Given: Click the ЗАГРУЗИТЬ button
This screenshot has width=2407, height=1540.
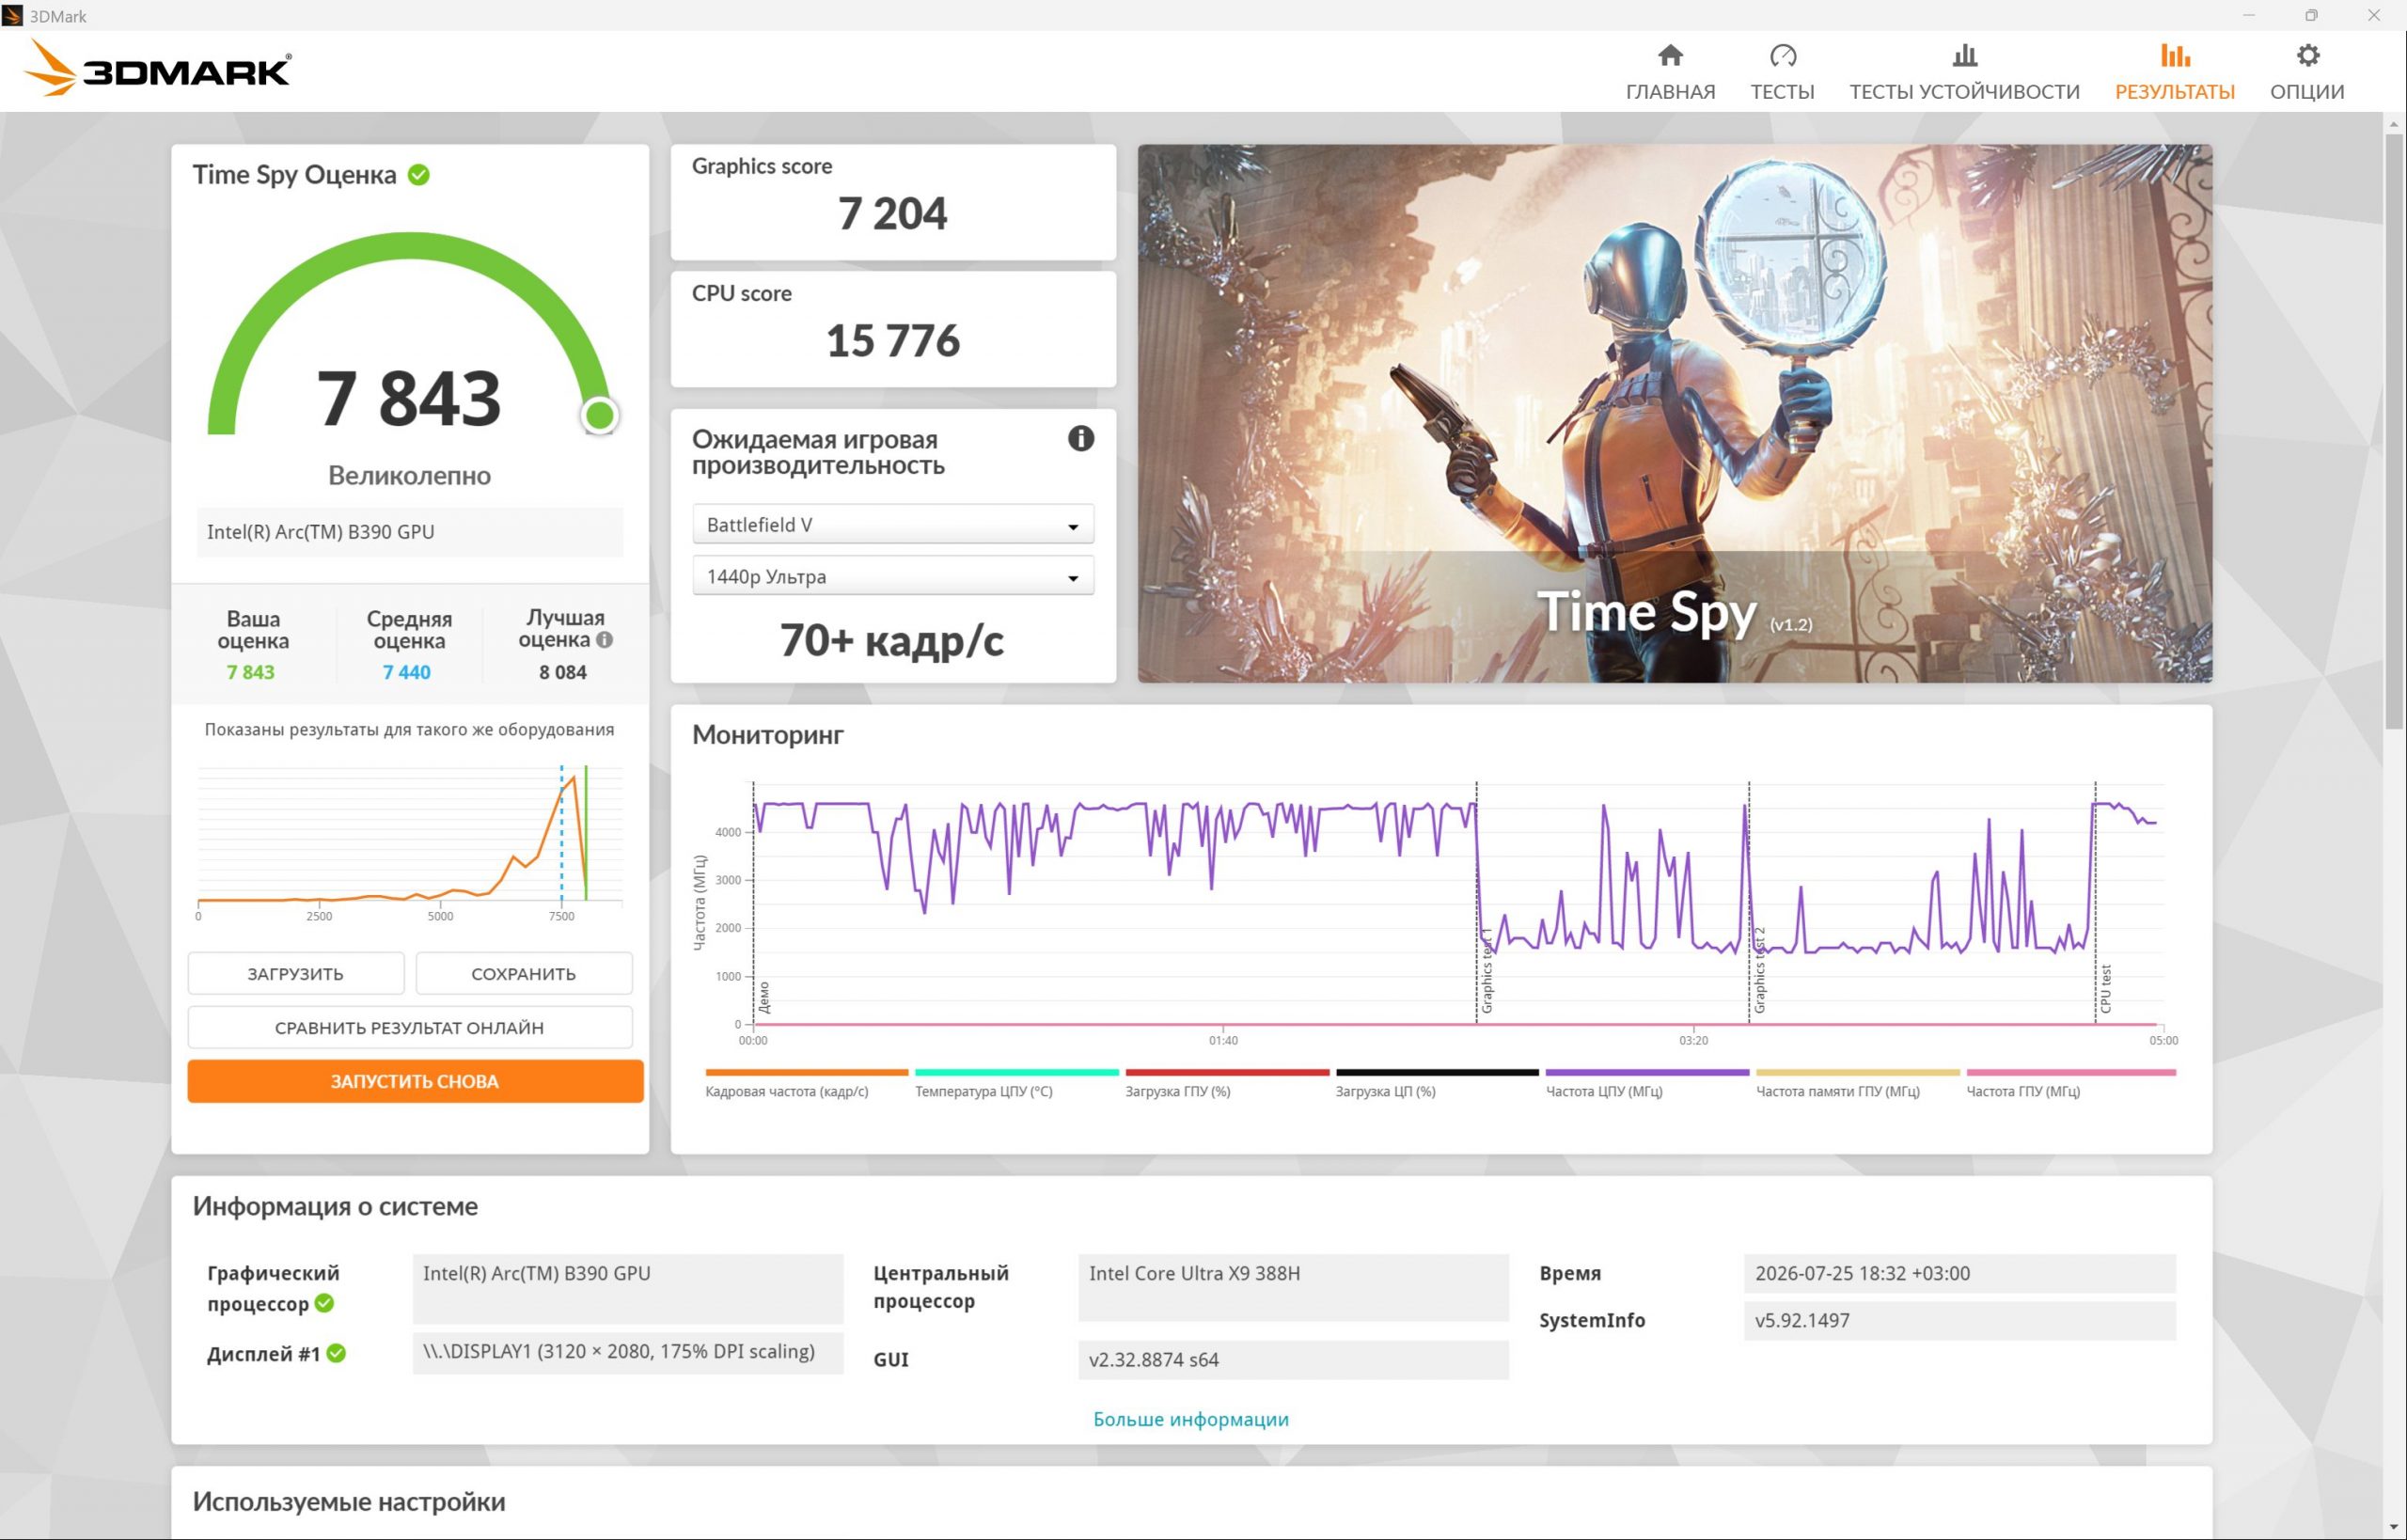Looking at the screenshot, I should (296, 973).
